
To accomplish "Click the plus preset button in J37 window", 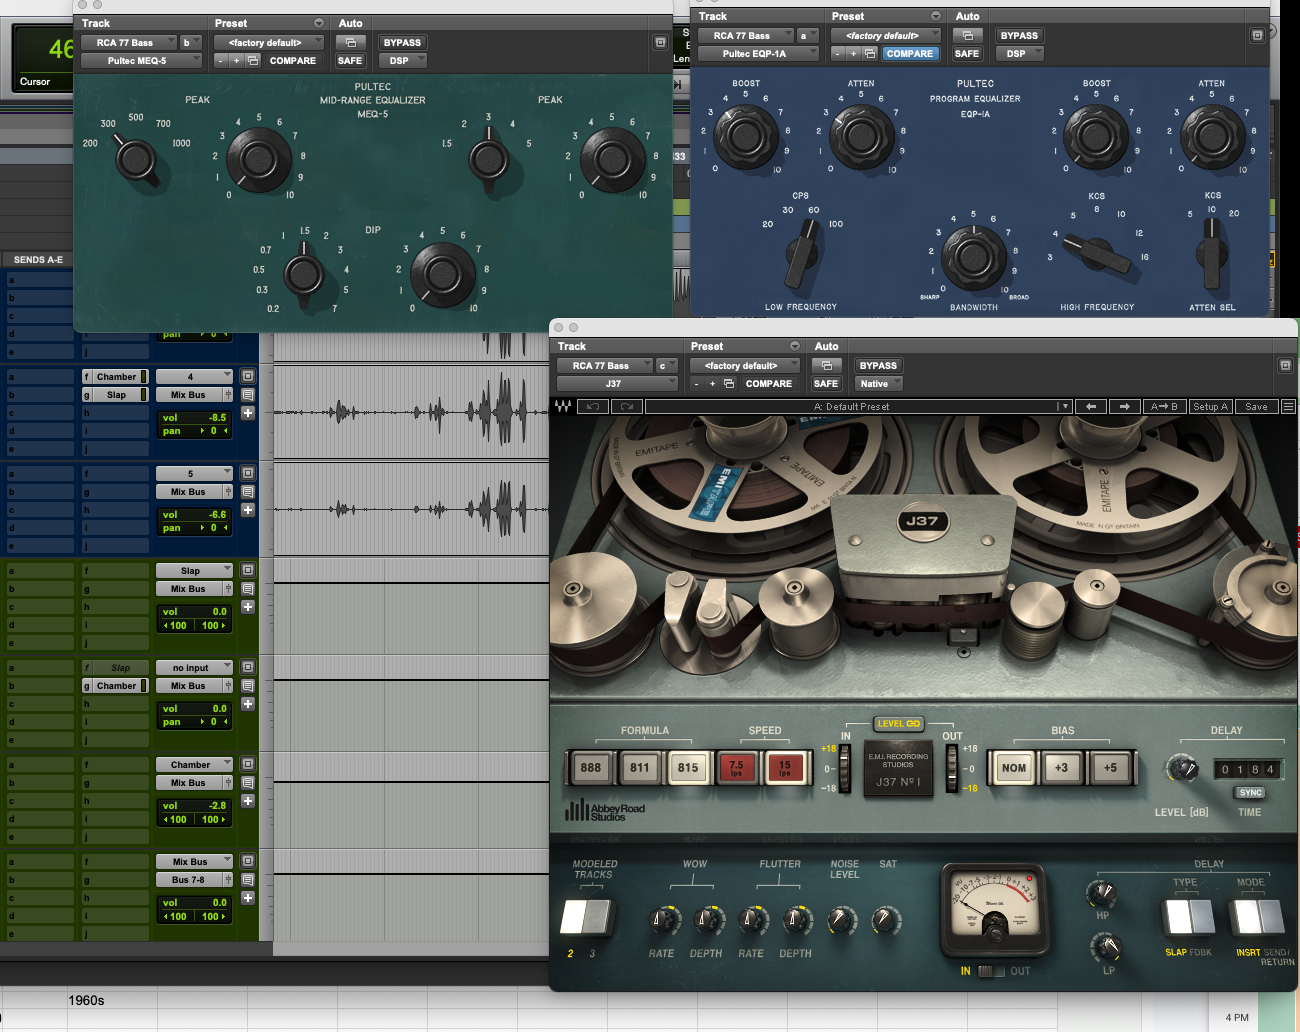I will pos(713,384).
